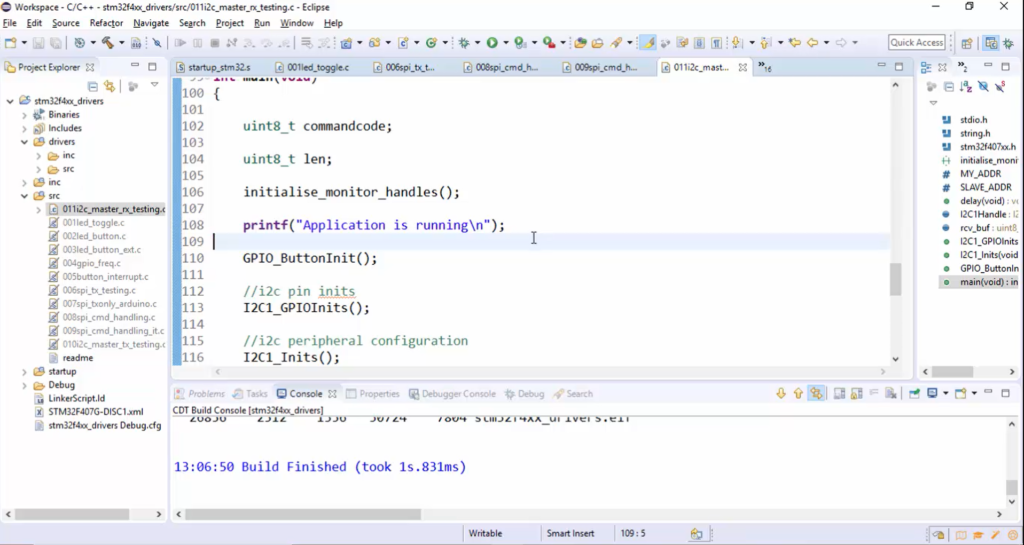
Task: Toggle Link with Editor in Project Explorer
Action: click(110, 86)
